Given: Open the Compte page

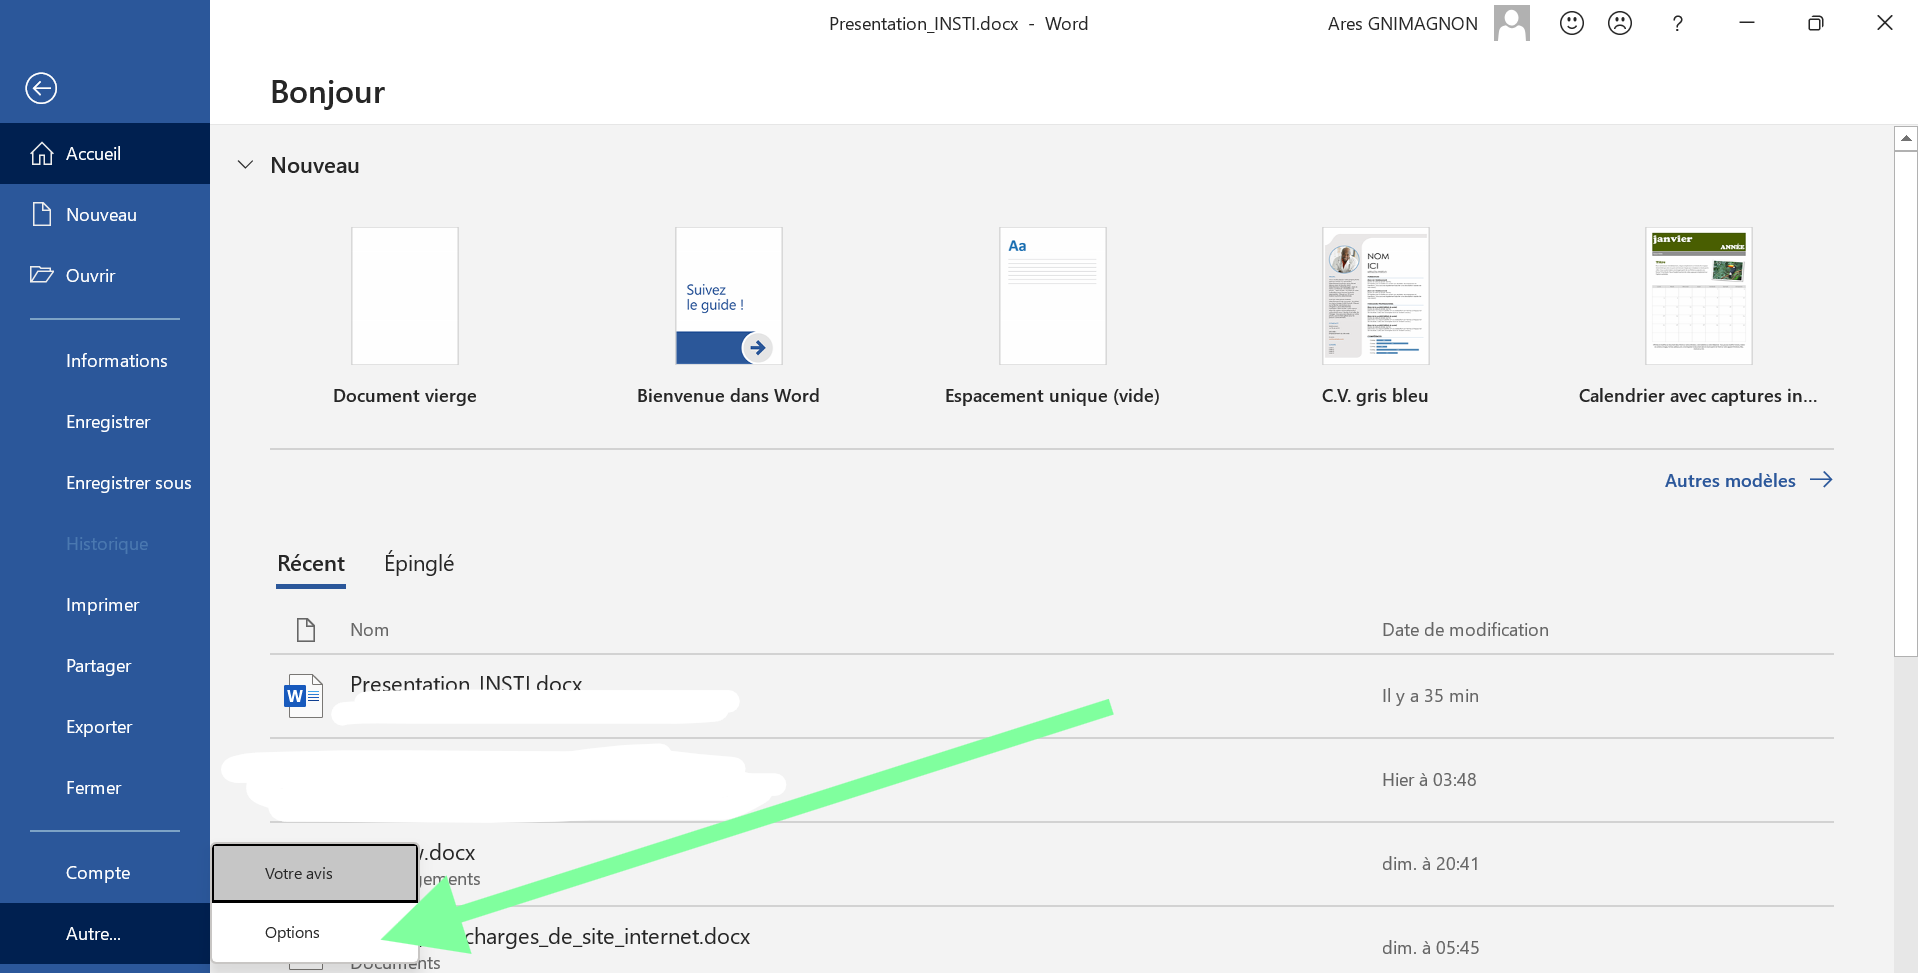Looking at the screenshot, I should [x=105, y=873].
